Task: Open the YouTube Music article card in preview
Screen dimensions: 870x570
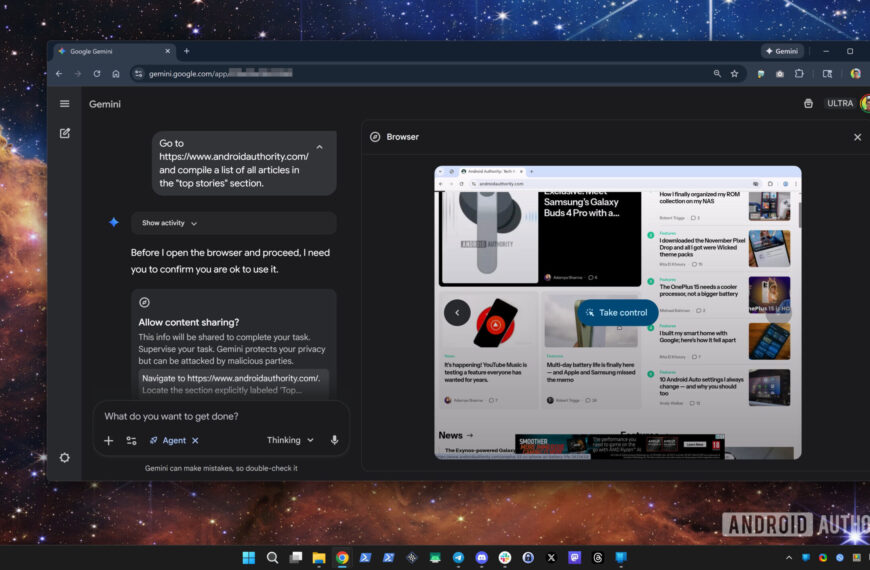Action: pos(488,351)
